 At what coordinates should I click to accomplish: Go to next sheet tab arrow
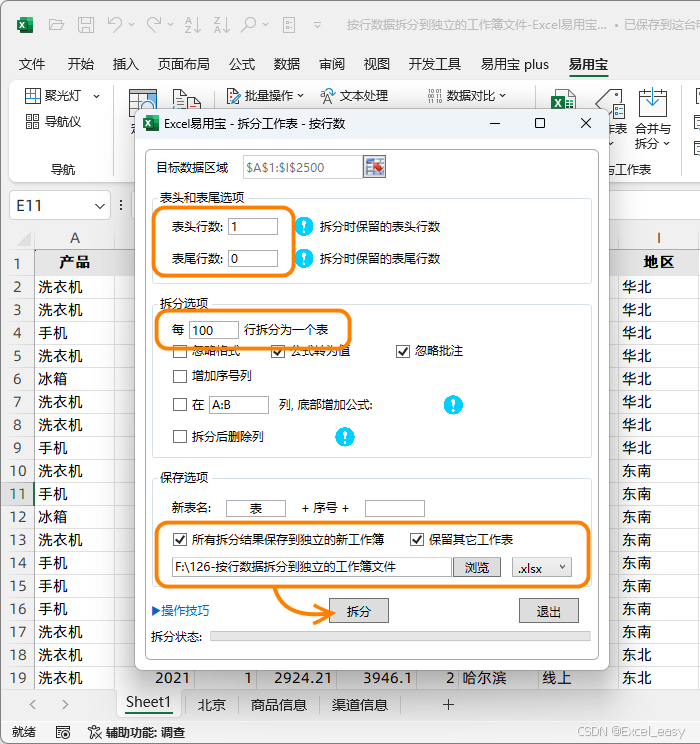pyautogui.click(x=65, y=705)
